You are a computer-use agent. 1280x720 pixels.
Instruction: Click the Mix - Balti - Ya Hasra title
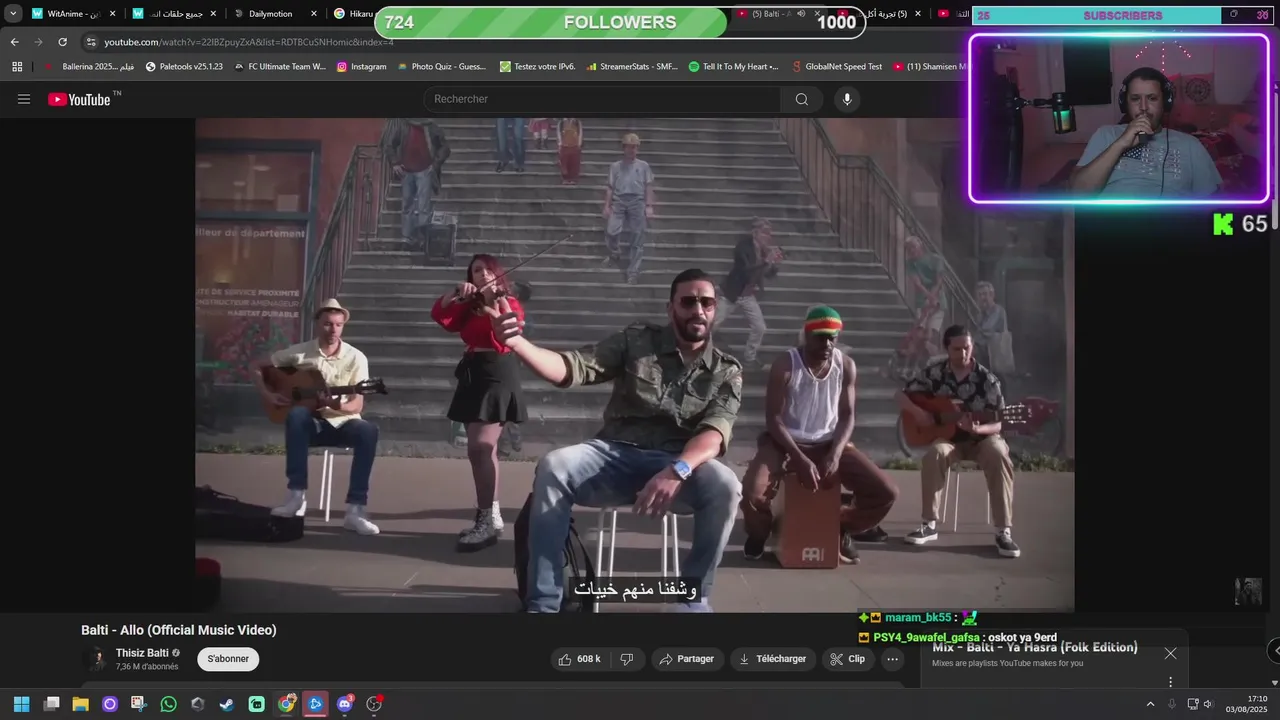[x=1035, y=647]
